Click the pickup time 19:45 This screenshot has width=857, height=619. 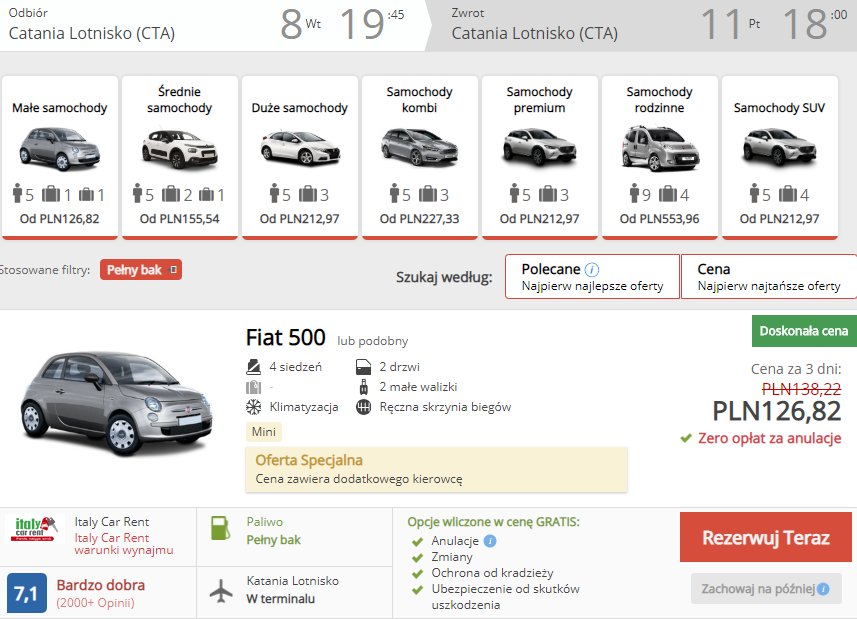click(x=372, y=24)
